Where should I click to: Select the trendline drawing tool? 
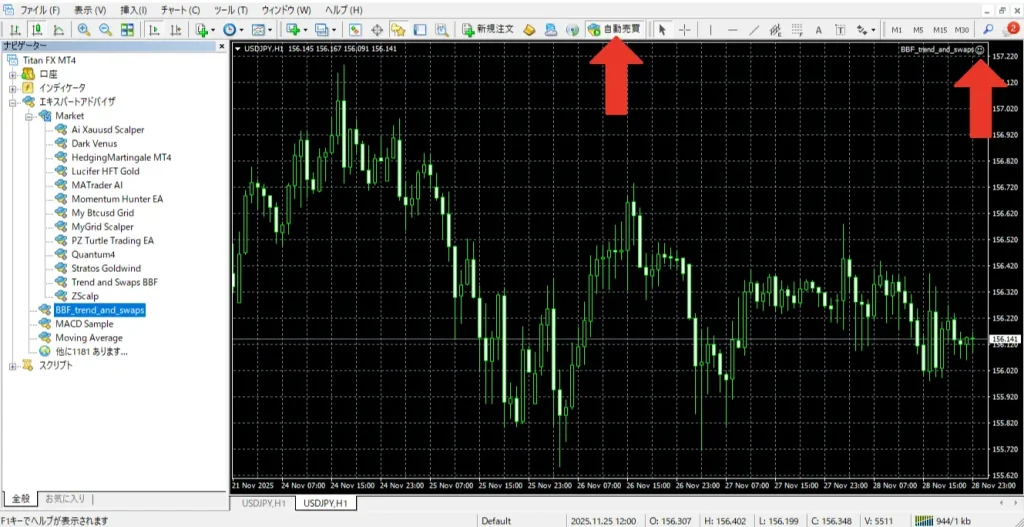(755, 30)
